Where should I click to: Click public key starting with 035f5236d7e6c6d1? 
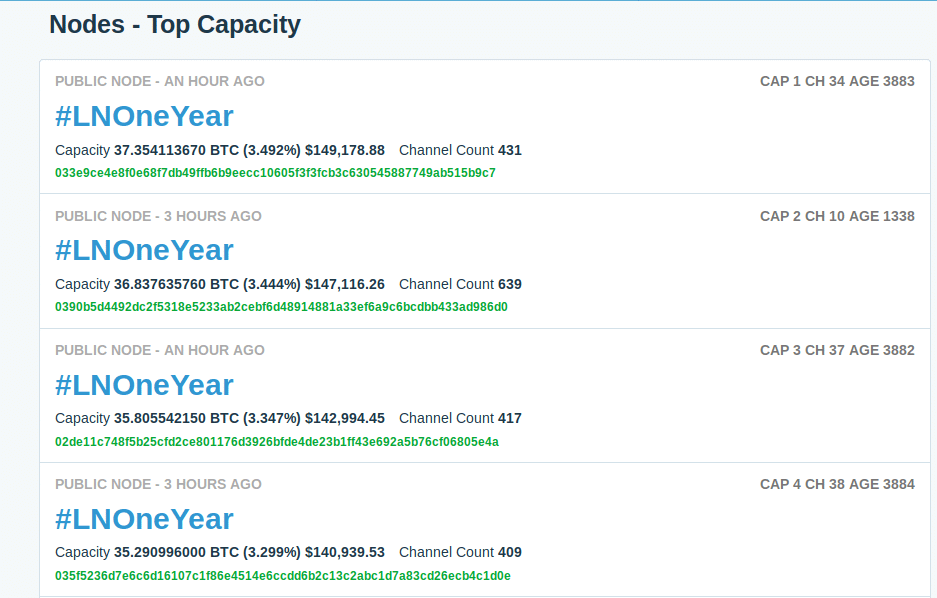[x=283, y=576]
